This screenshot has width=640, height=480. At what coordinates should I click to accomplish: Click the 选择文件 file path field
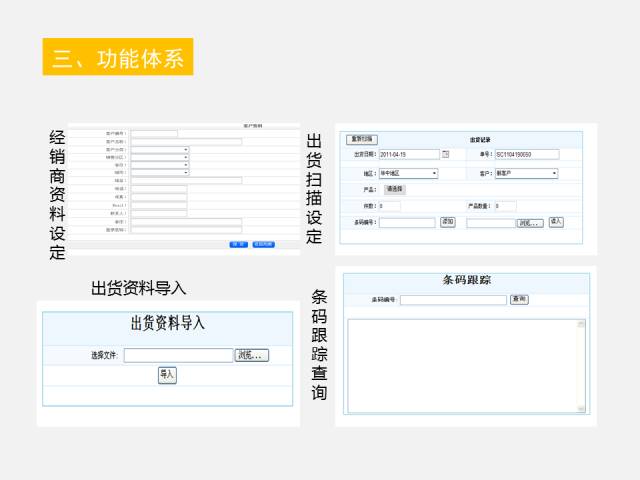pyautogui.click(x=178, y=355)
